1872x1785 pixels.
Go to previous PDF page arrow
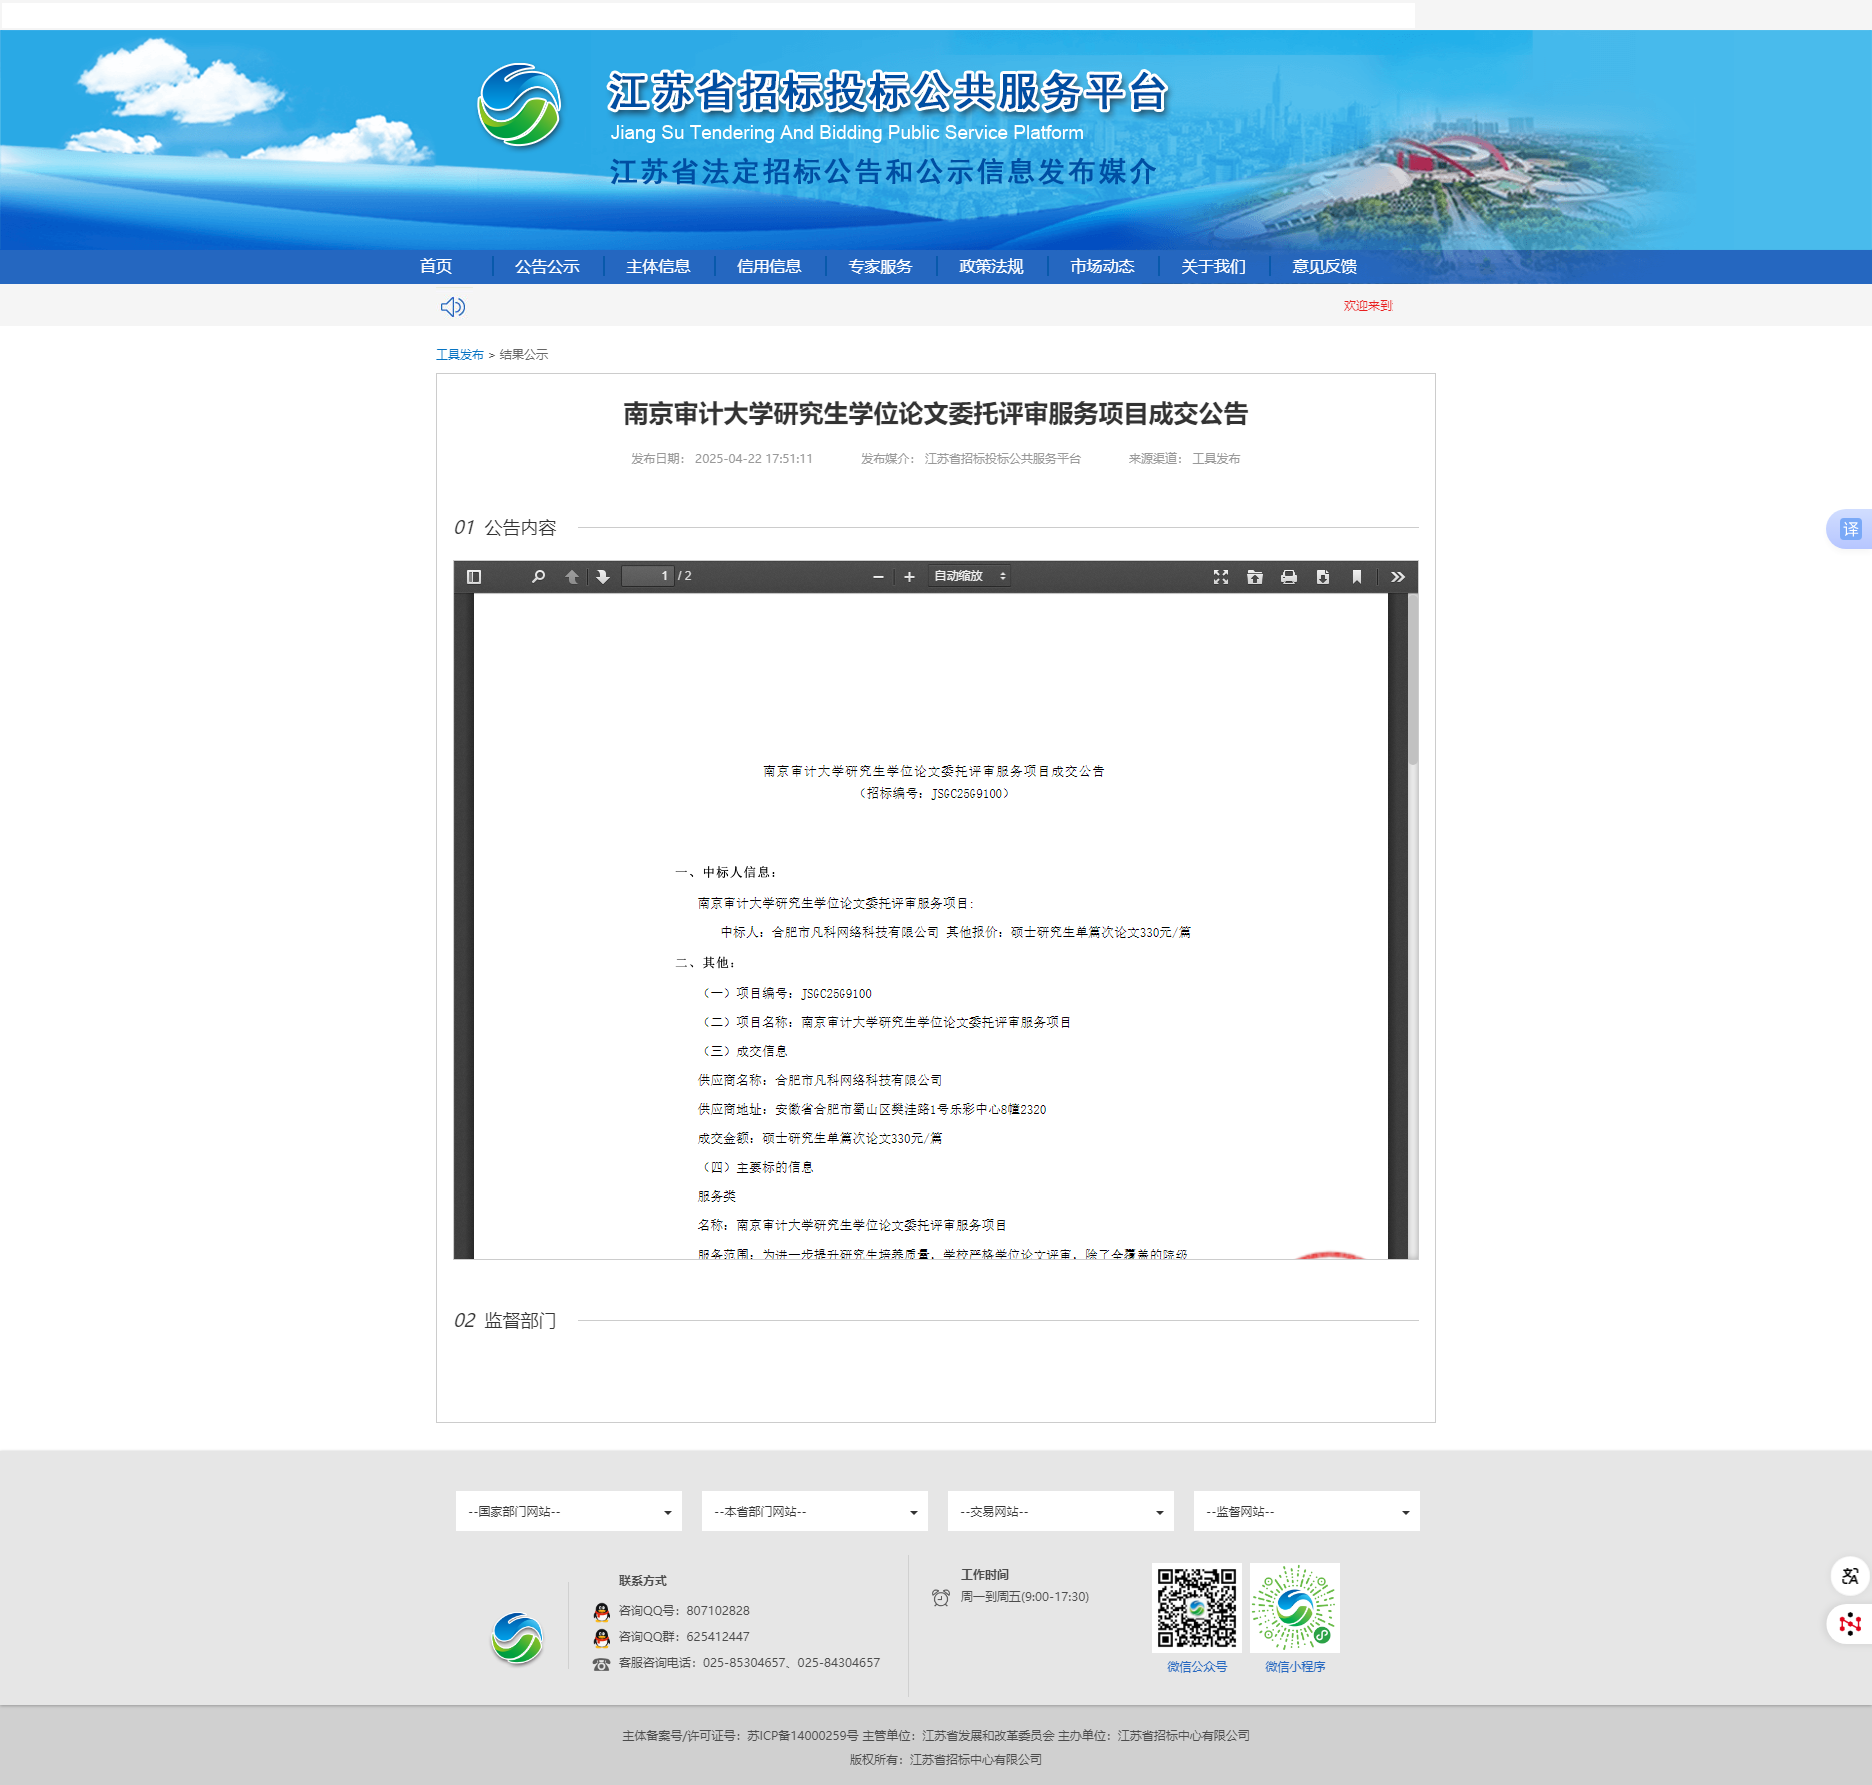572,577
